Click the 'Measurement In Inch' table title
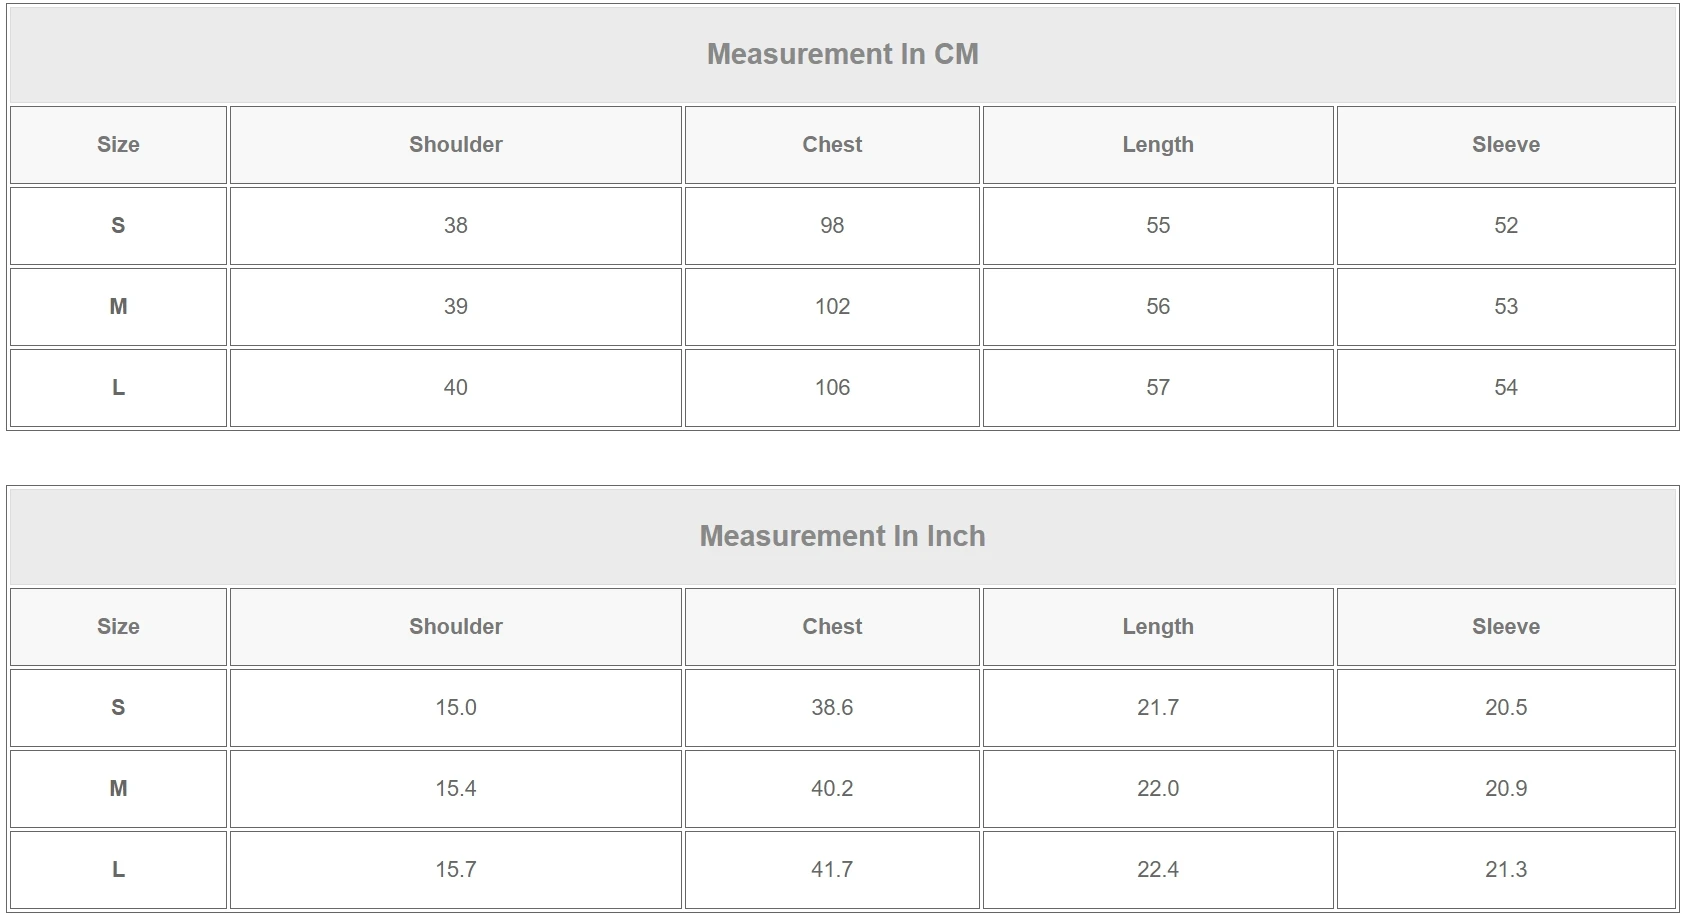 pyautogui.click(x=842, y=536)
